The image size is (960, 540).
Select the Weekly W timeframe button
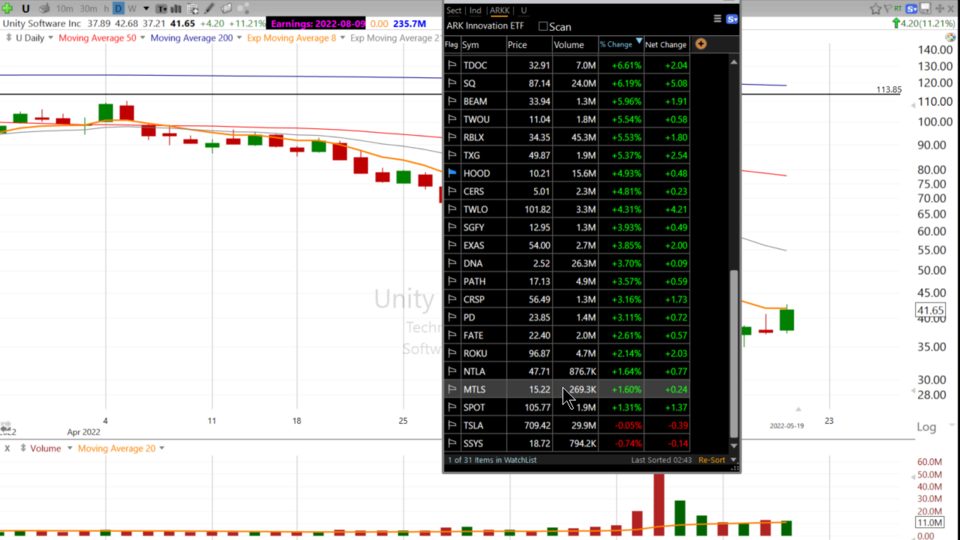pyautogui.click(x=132, y=9)
